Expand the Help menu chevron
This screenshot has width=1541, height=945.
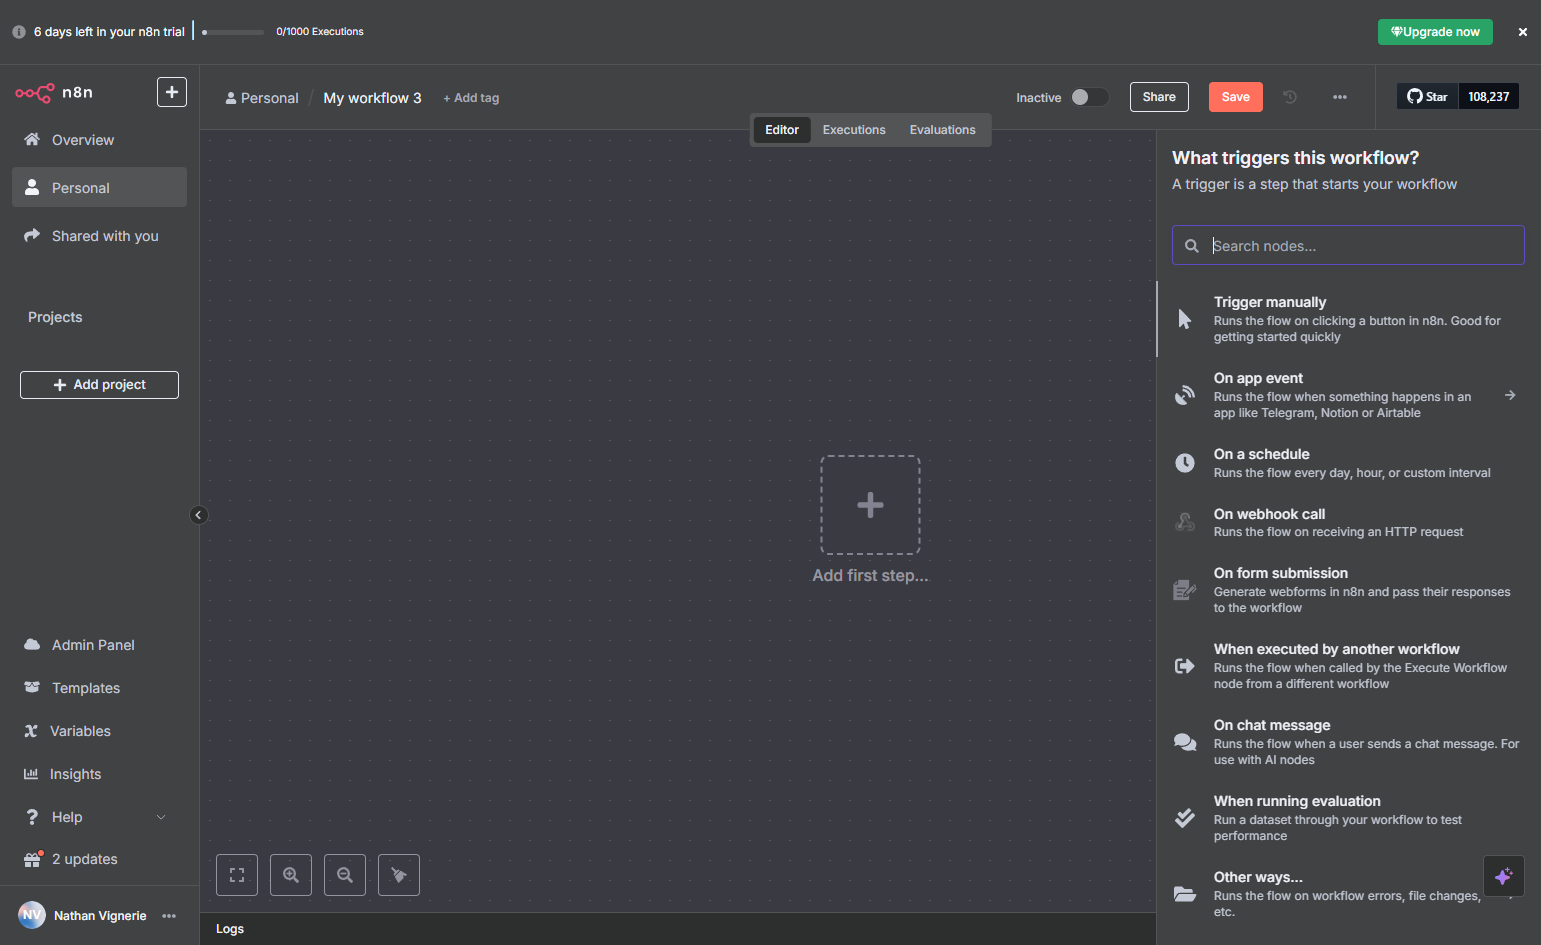point(161,817)
